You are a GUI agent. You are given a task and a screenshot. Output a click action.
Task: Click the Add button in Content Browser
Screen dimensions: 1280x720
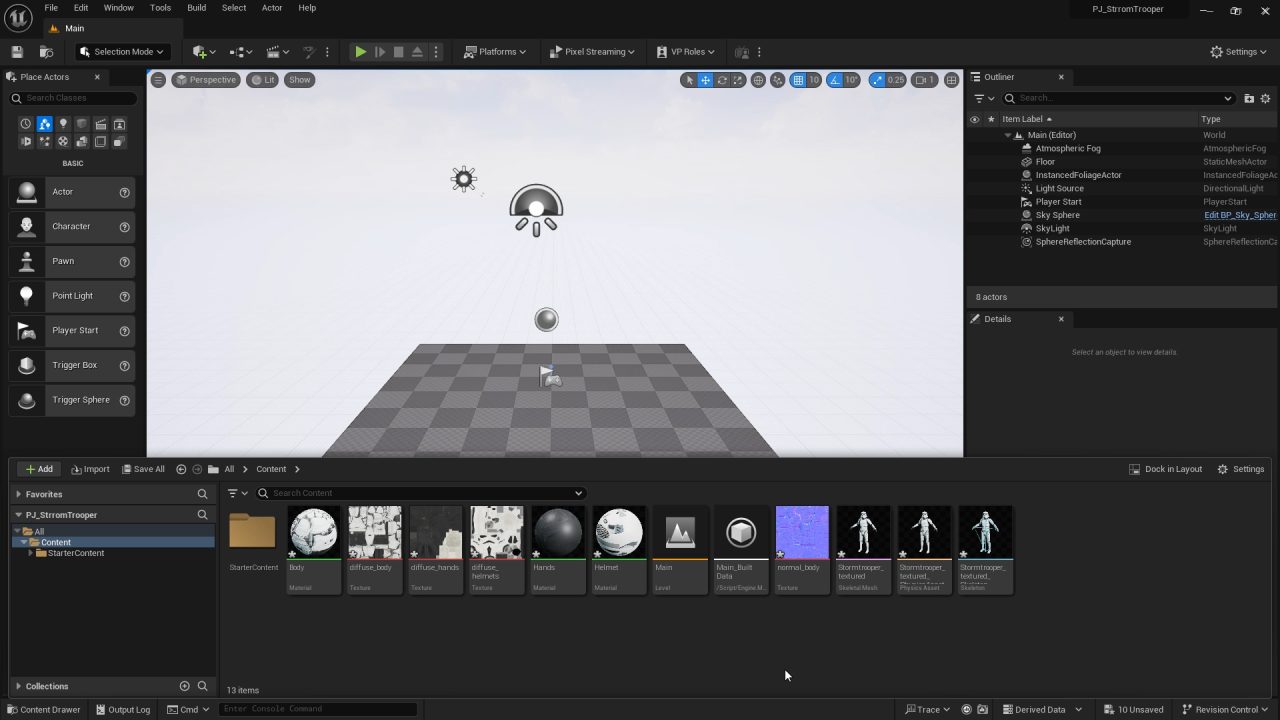tap(39, 469)
